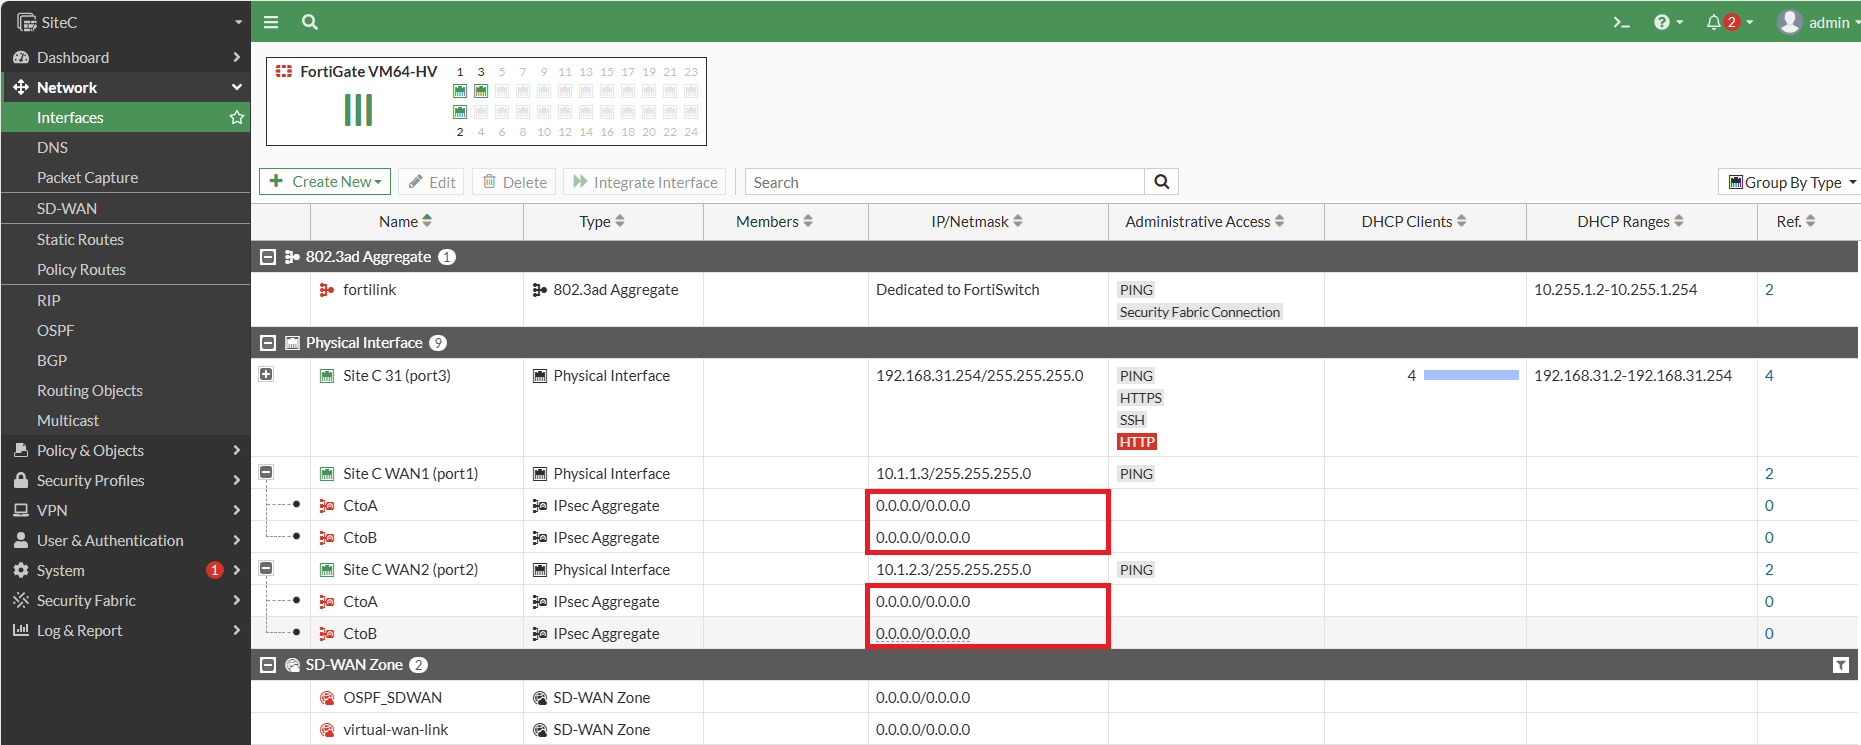Click the Site C 31 (port3) interface icon

point(327,376)
